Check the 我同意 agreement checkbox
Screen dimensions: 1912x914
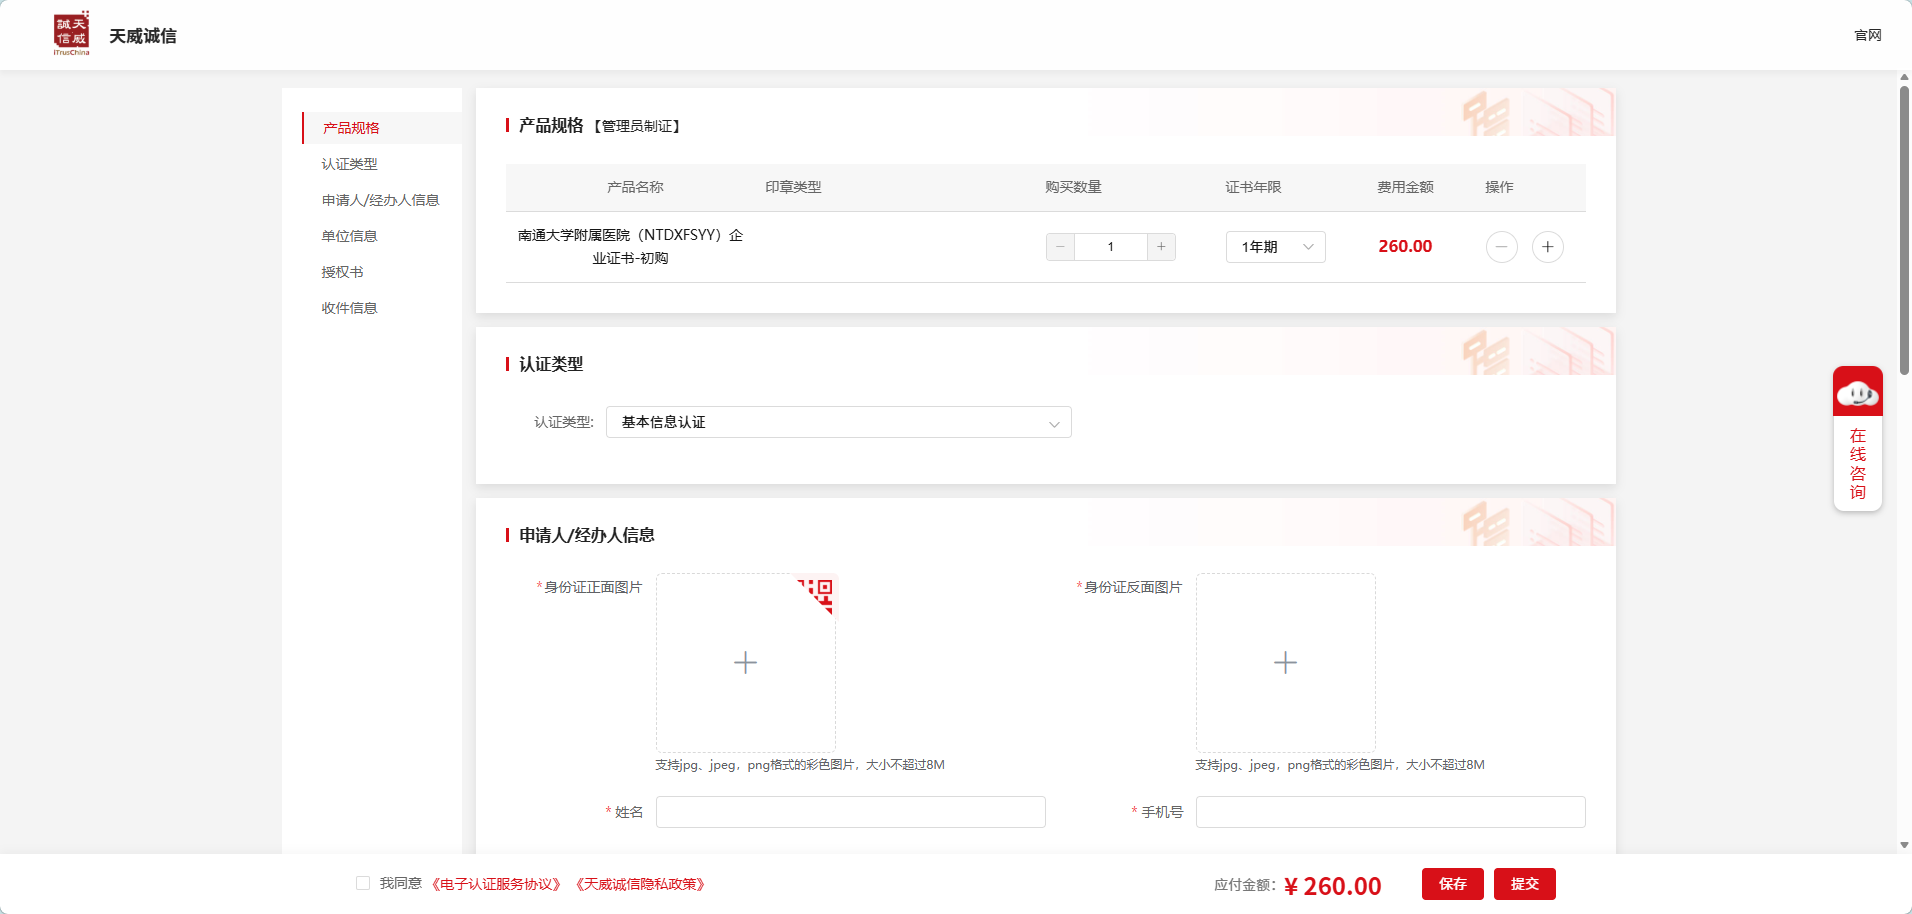tap(363, 883)
